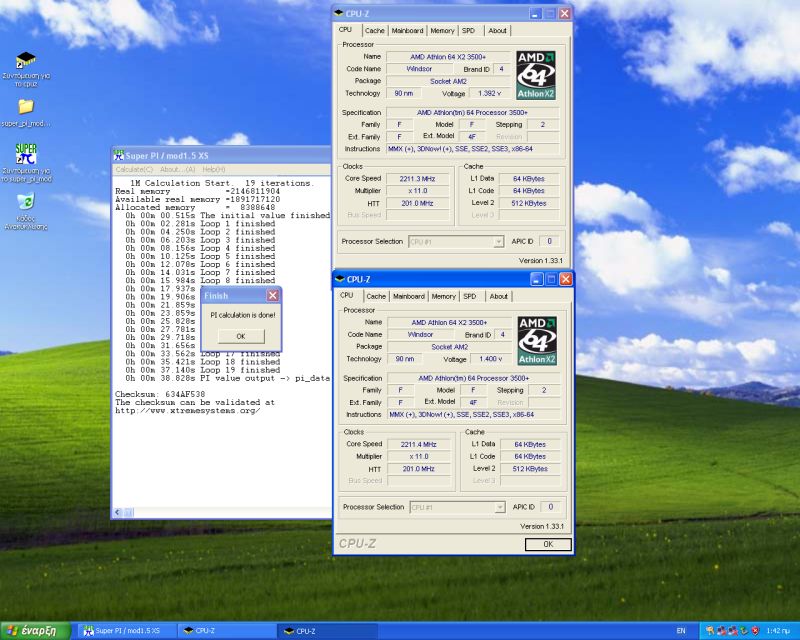
Task: Open the red security shield tray icon
Action: [755, 631]
